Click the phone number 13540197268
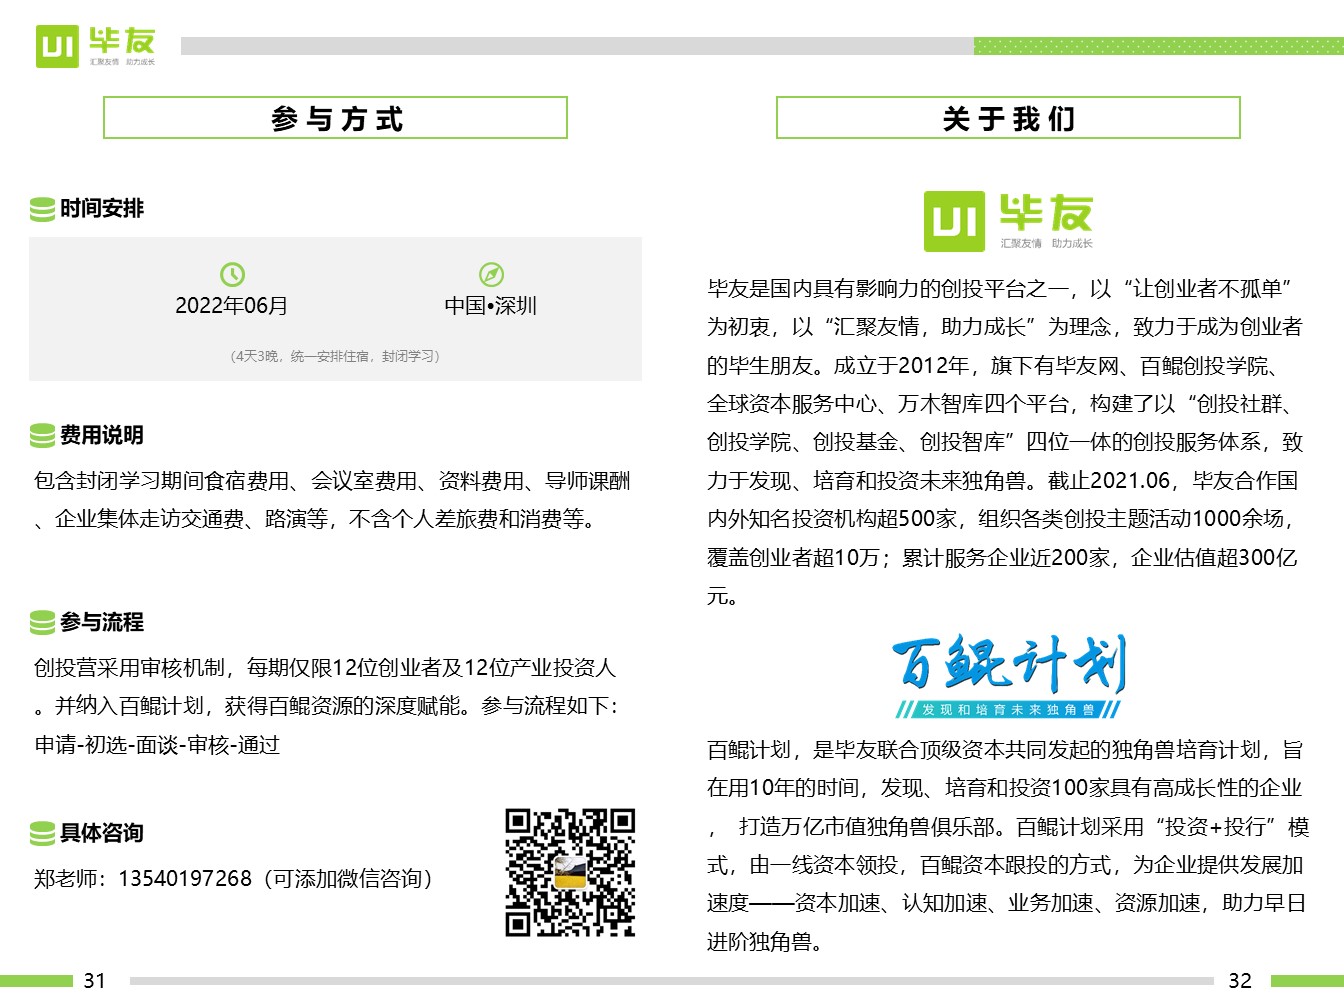The image size is (1344, 1008). click(x=185, y=879)
